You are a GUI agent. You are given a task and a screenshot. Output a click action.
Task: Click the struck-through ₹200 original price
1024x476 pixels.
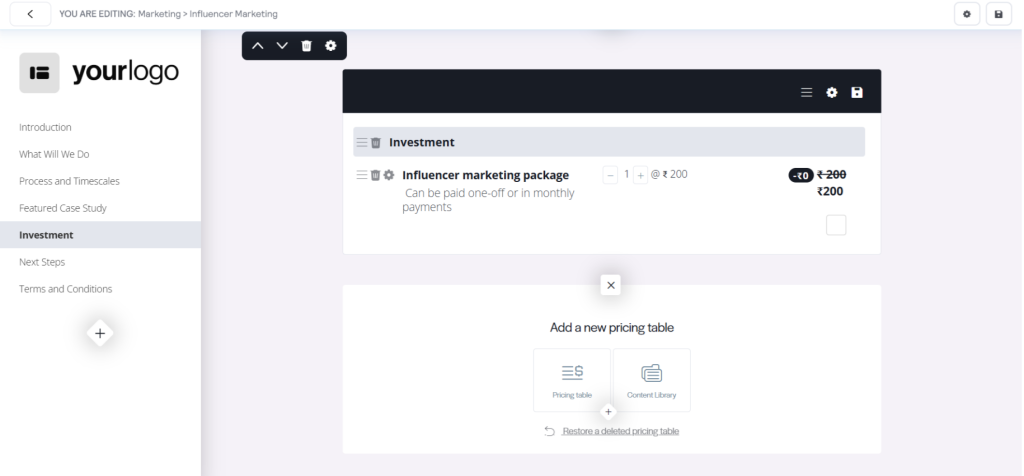coord(831,174)
